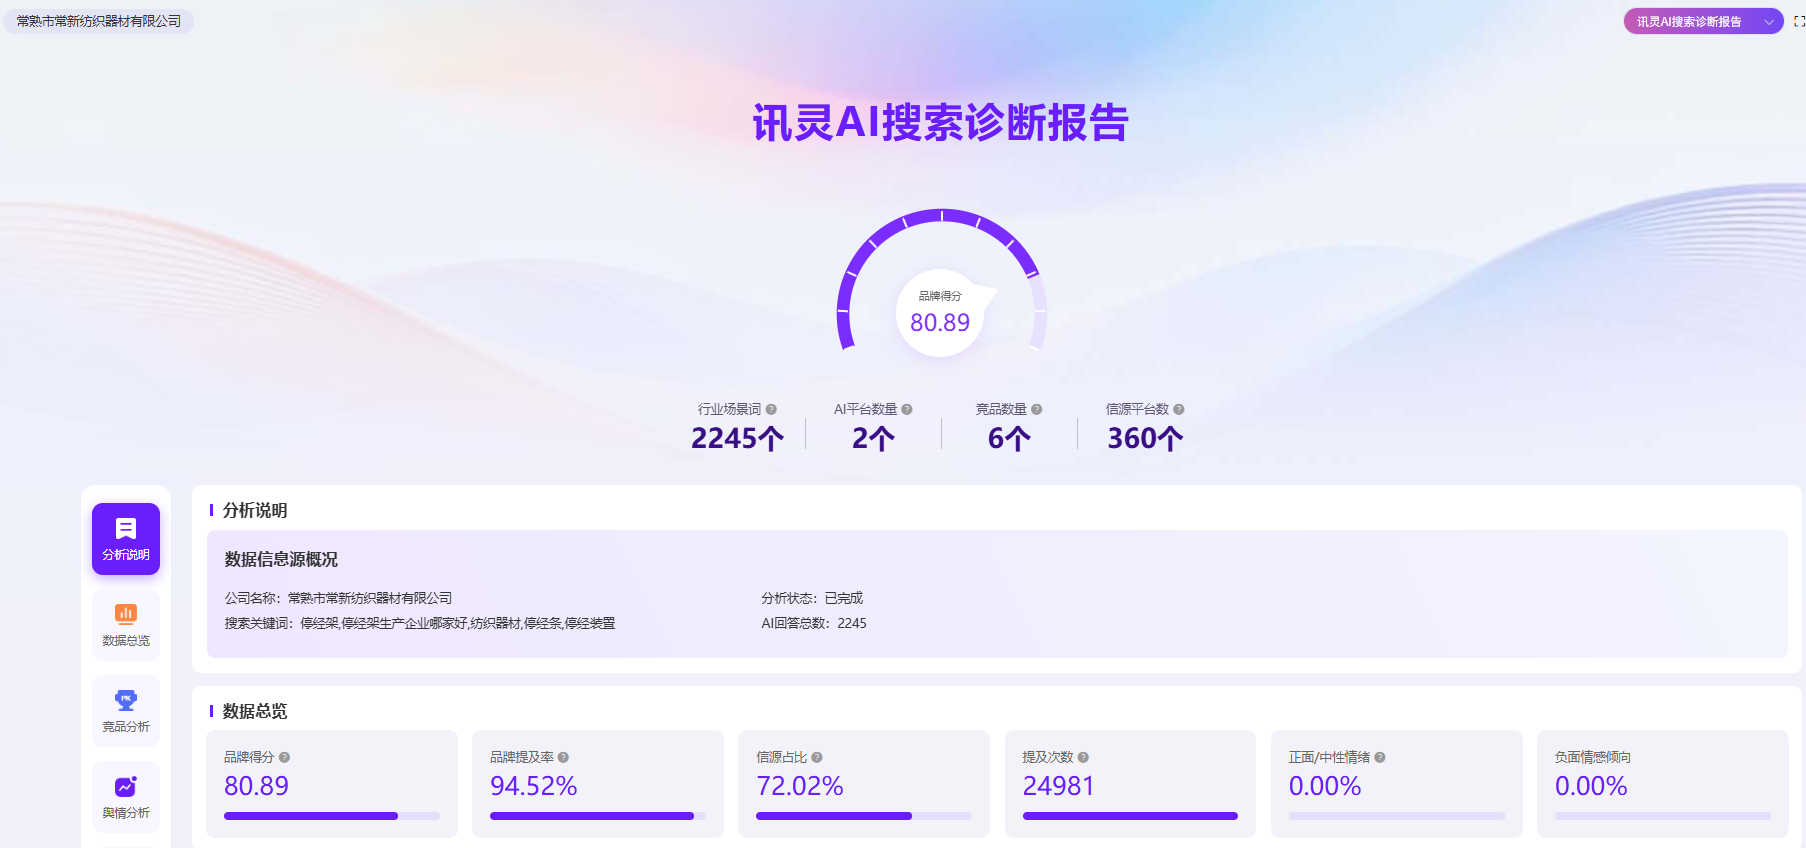The height and width of the screenshot is (848, 1806).
Task: Click the 360个 source platform count
Action: point(1145,438)
